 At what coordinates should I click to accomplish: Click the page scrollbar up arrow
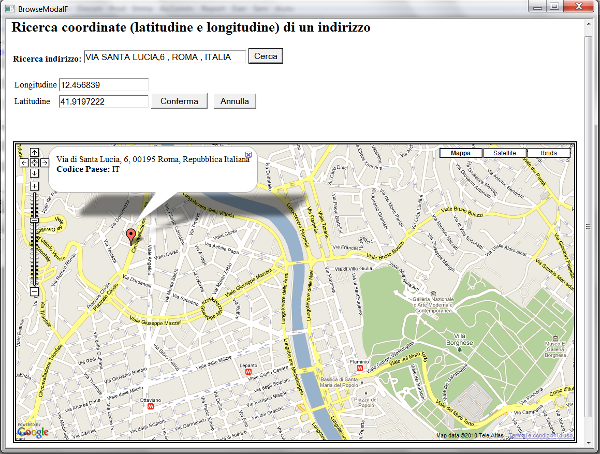tap(589, 24)
